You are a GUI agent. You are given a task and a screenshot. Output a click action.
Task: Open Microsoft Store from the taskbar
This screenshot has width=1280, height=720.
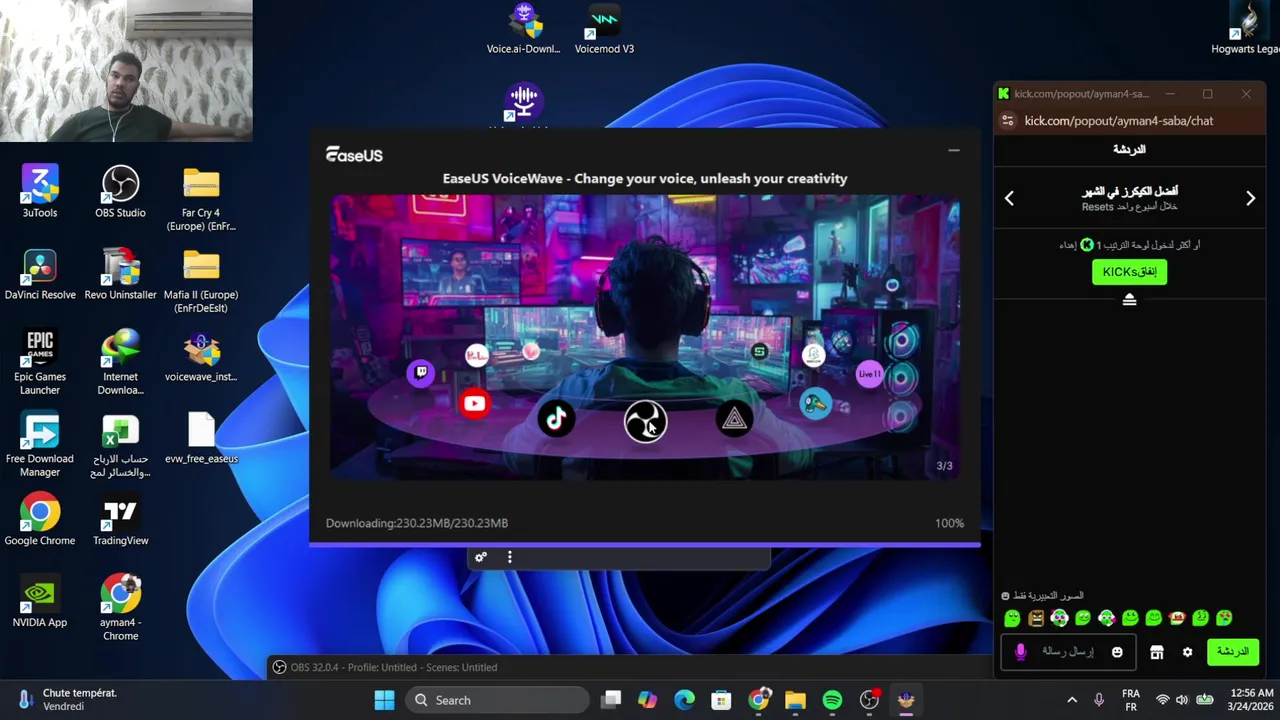[x=721, y=700]
